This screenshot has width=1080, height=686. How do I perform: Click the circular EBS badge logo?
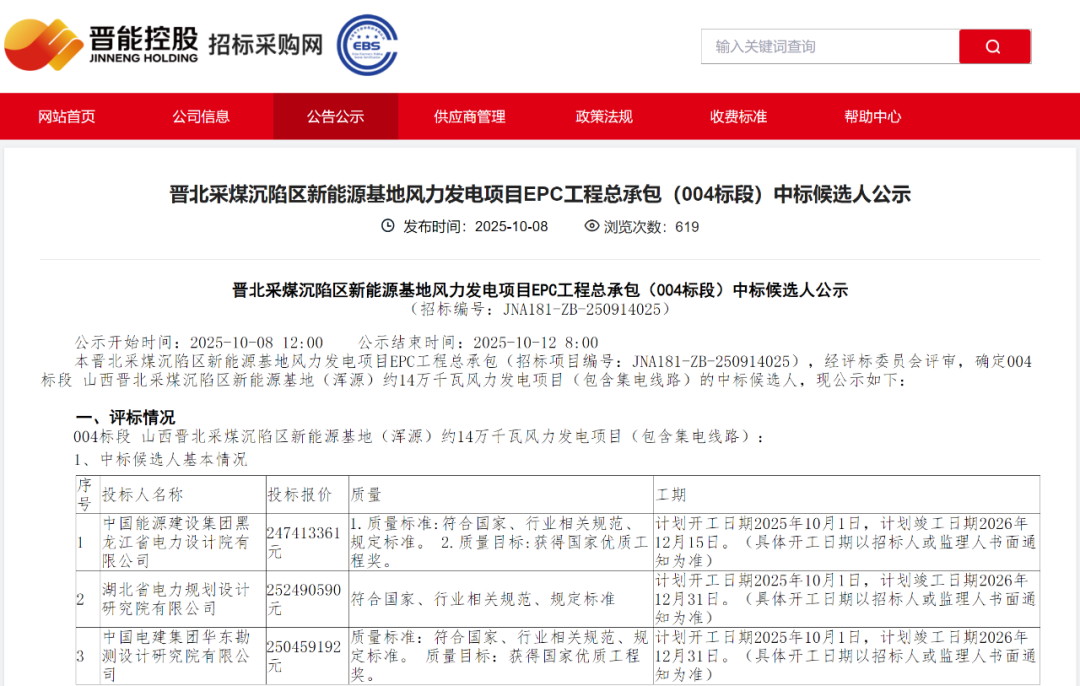coord(367,45)
